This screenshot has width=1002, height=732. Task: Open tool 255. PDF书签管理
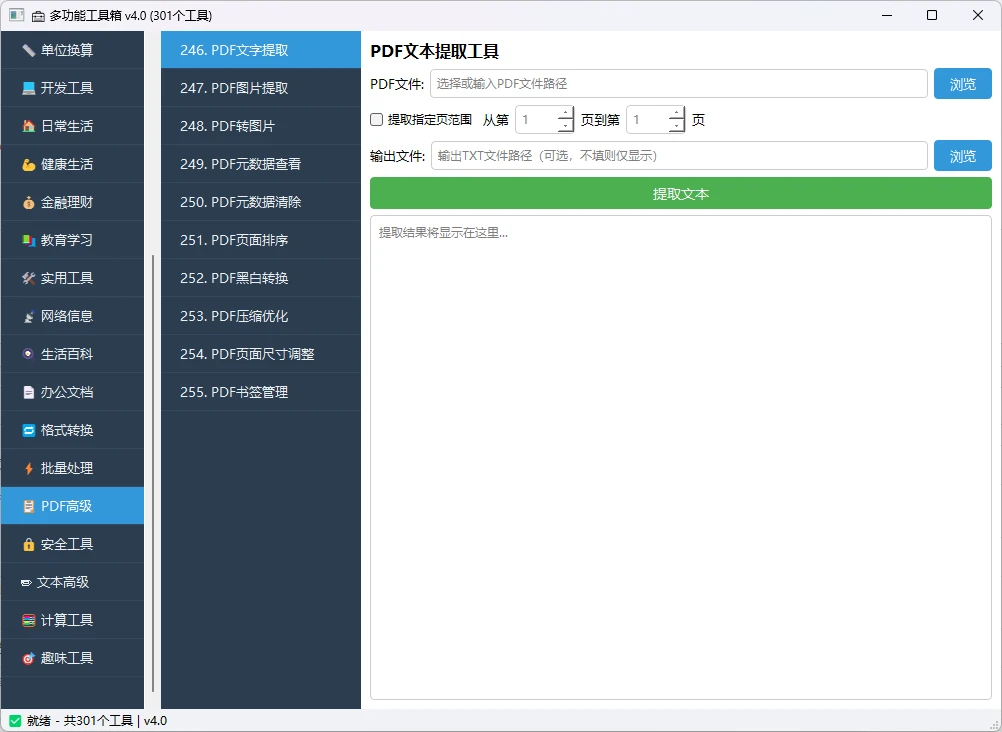261,393
